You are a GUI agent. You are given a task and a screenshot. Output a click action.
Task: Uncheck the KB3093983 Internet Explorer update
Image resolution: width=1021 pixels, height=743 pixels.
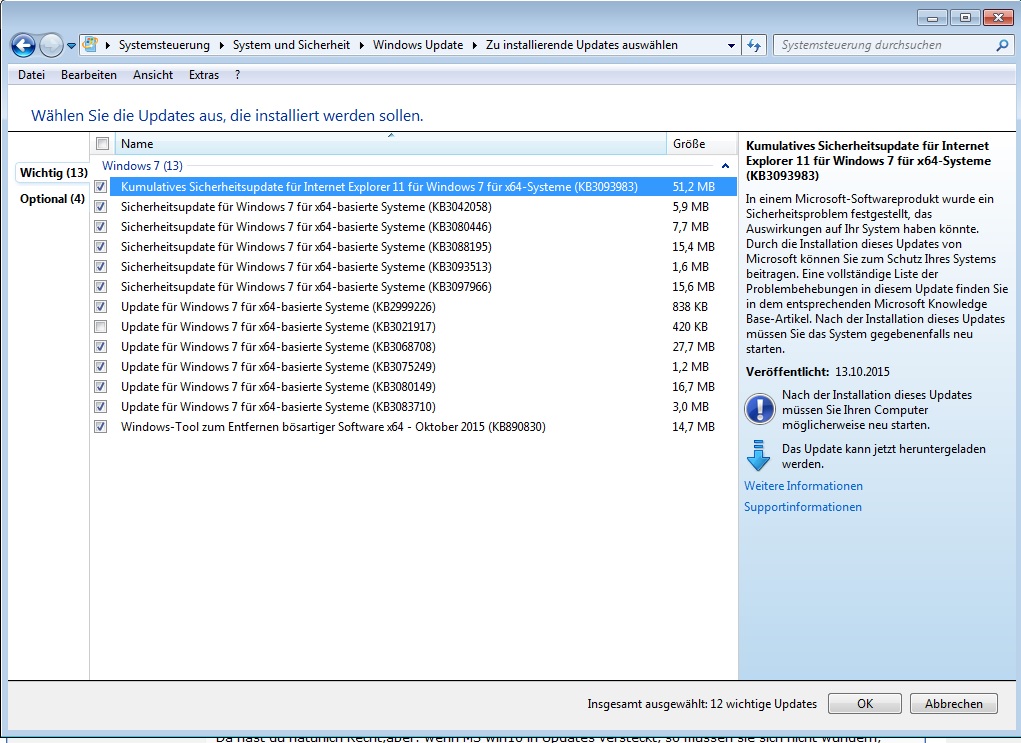click(x=100, y=187)
